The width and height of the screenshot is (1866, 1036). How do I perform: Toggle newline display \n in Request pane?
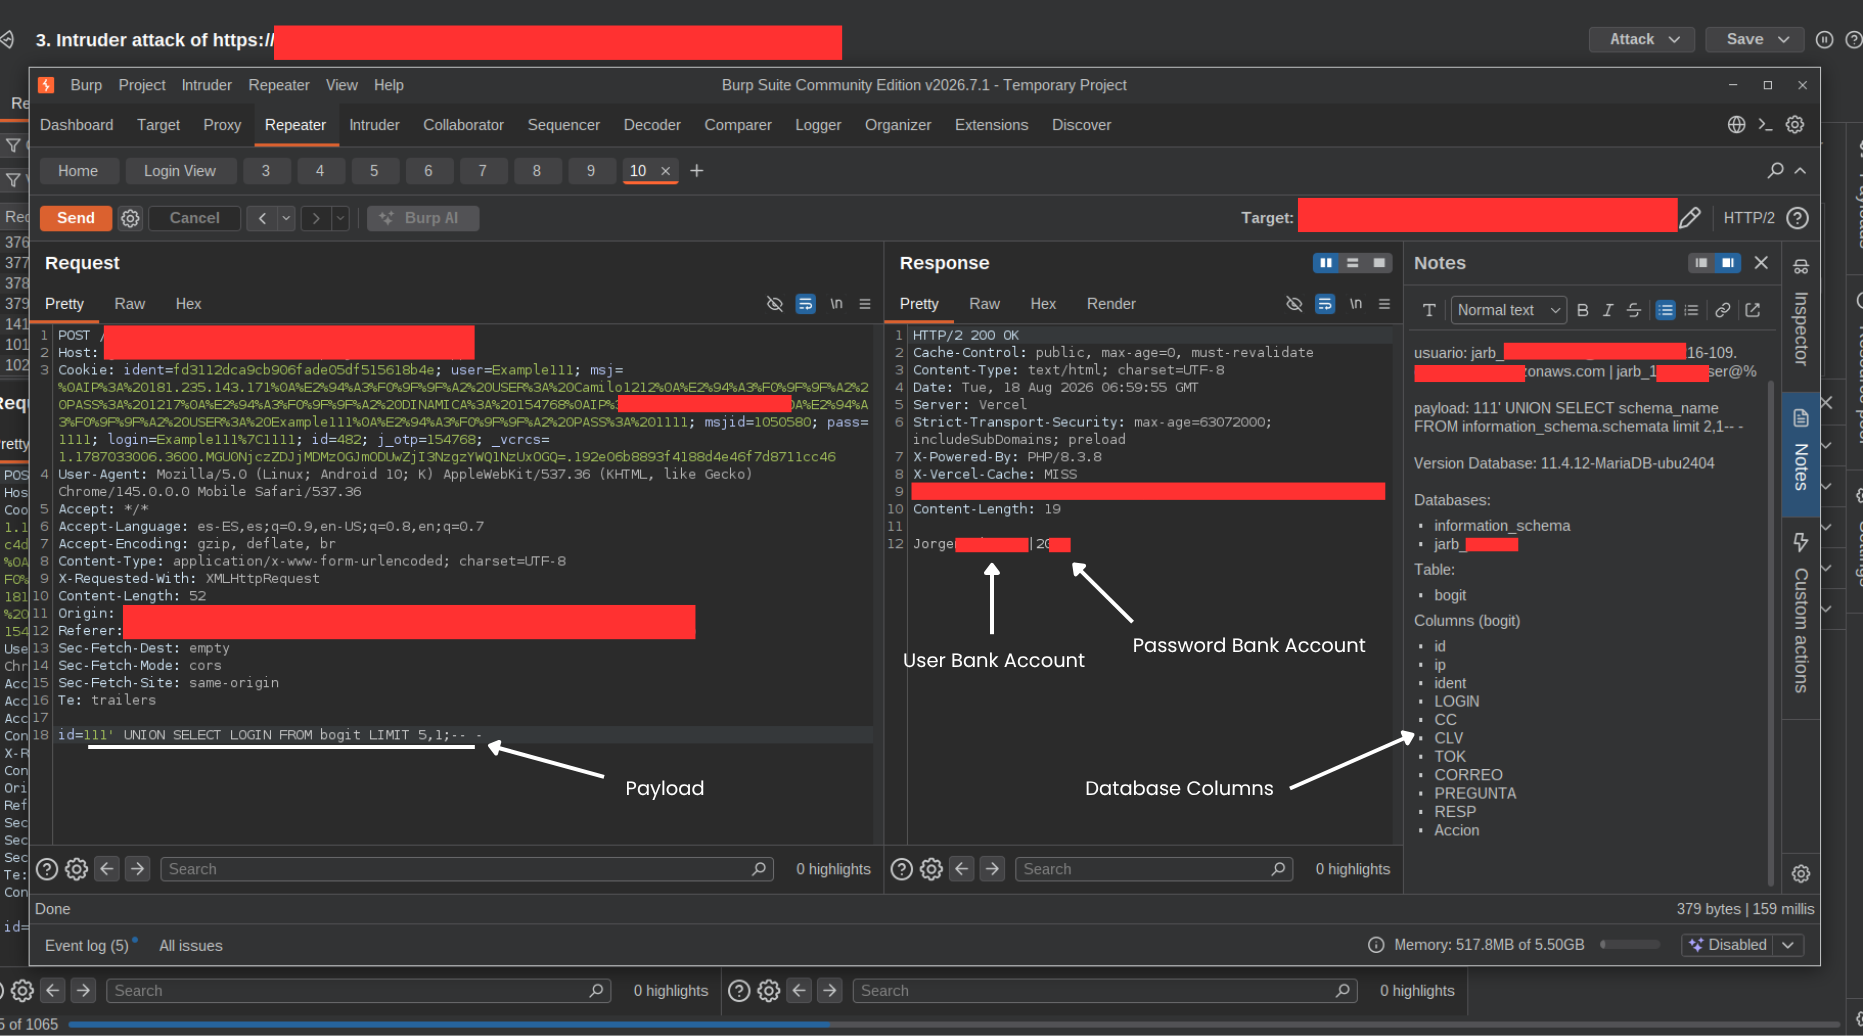[x=836, y=304]
